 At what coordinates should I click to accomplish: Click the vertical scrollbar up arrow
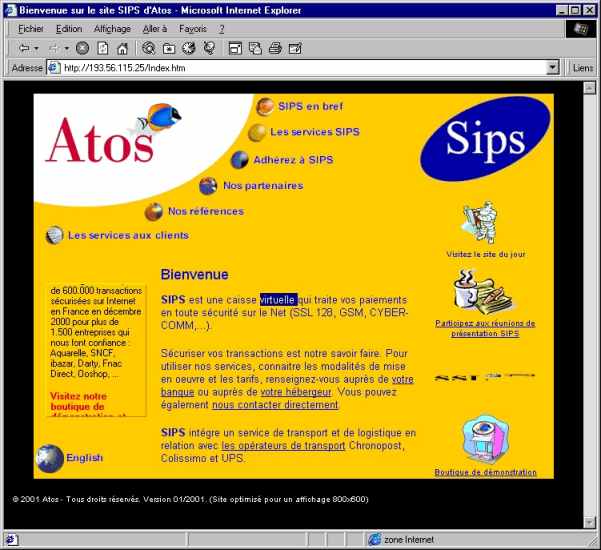pos(589,88)
